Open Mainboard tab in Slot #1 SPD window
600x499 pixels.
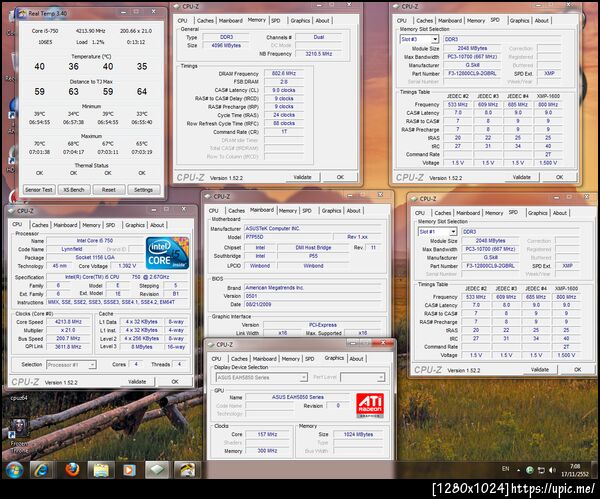tap(468, 213)
